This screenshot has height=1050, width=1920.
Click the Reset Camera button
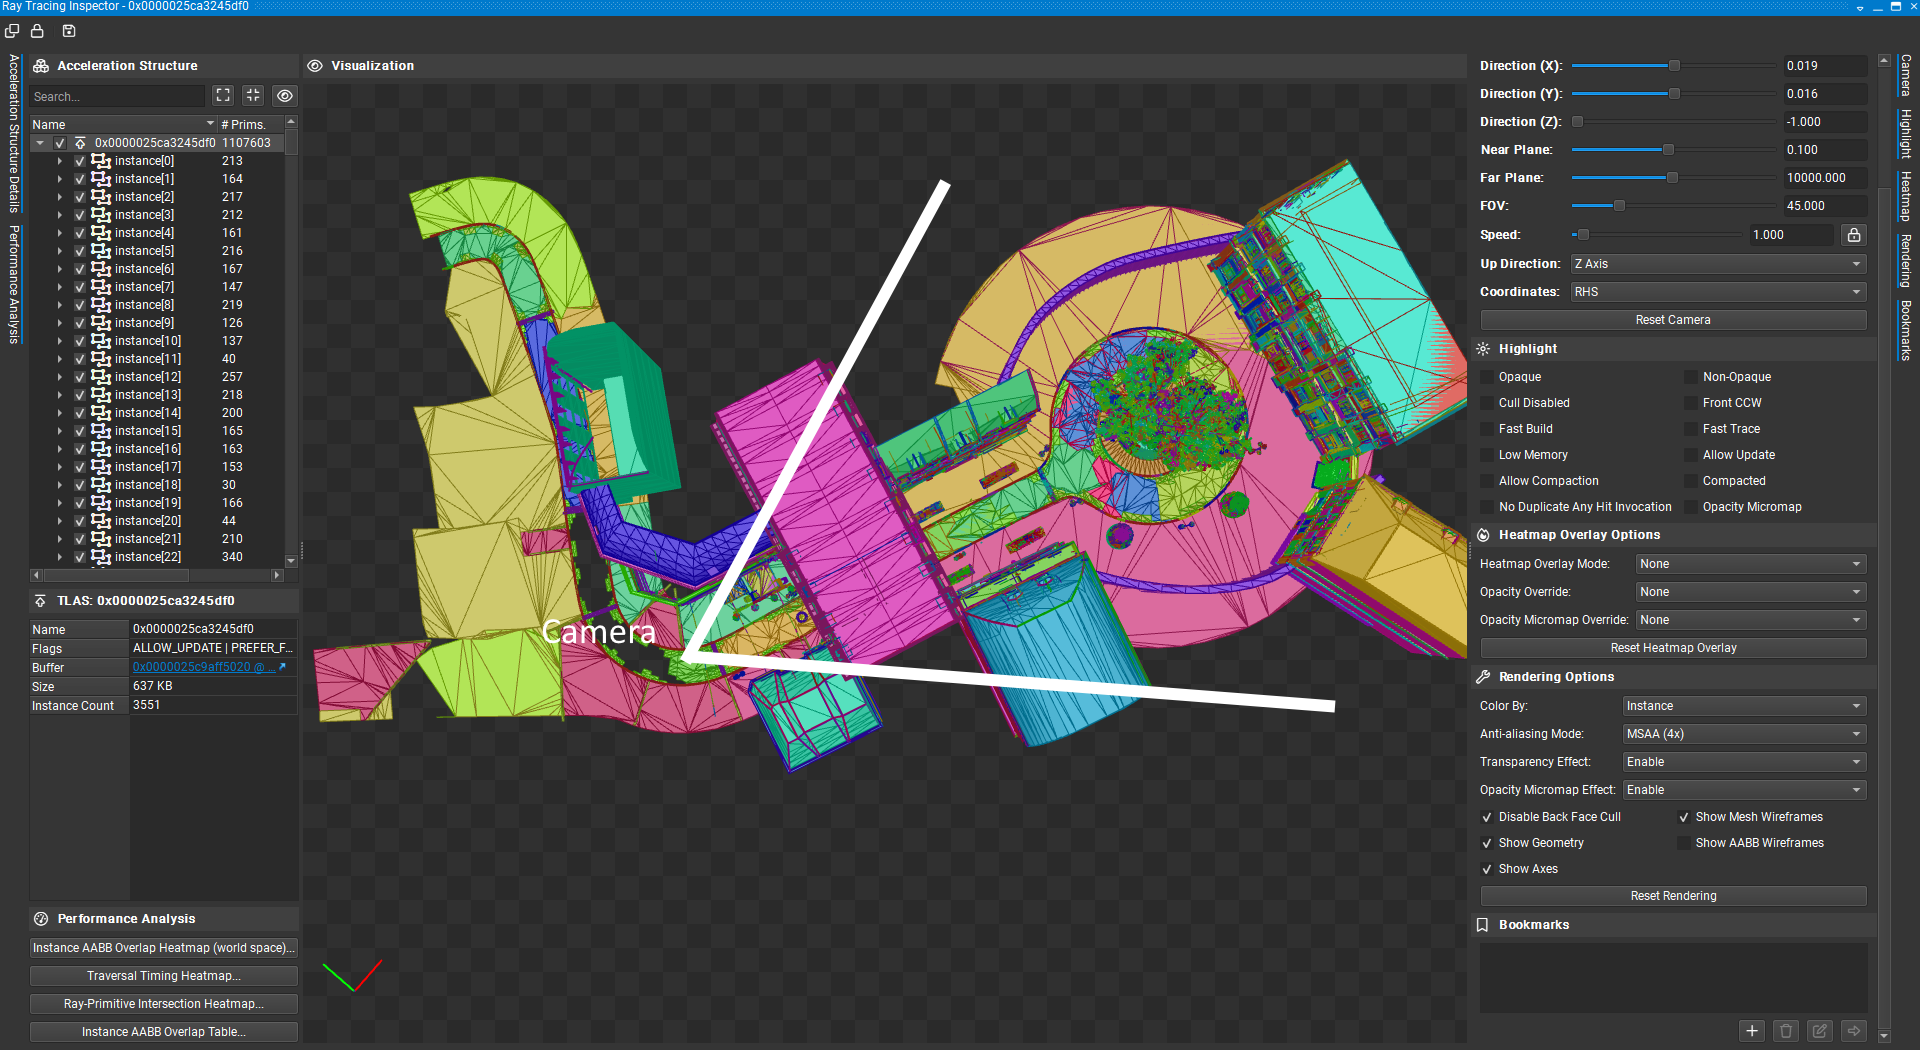1672,320
